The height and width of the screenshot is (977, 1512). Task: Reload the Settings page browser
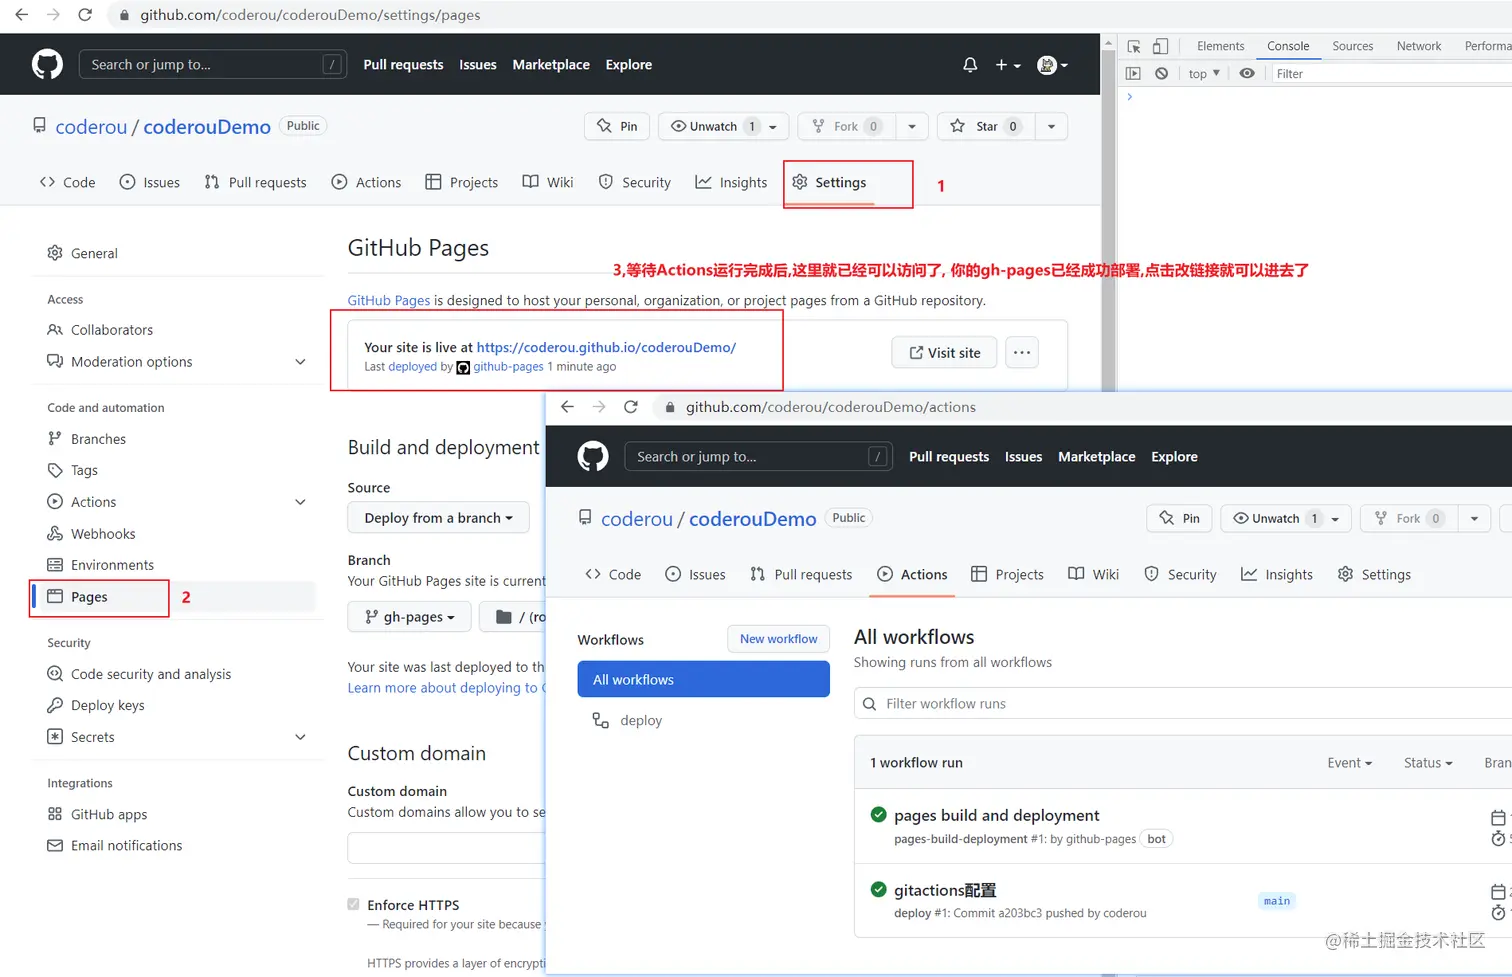85,15
